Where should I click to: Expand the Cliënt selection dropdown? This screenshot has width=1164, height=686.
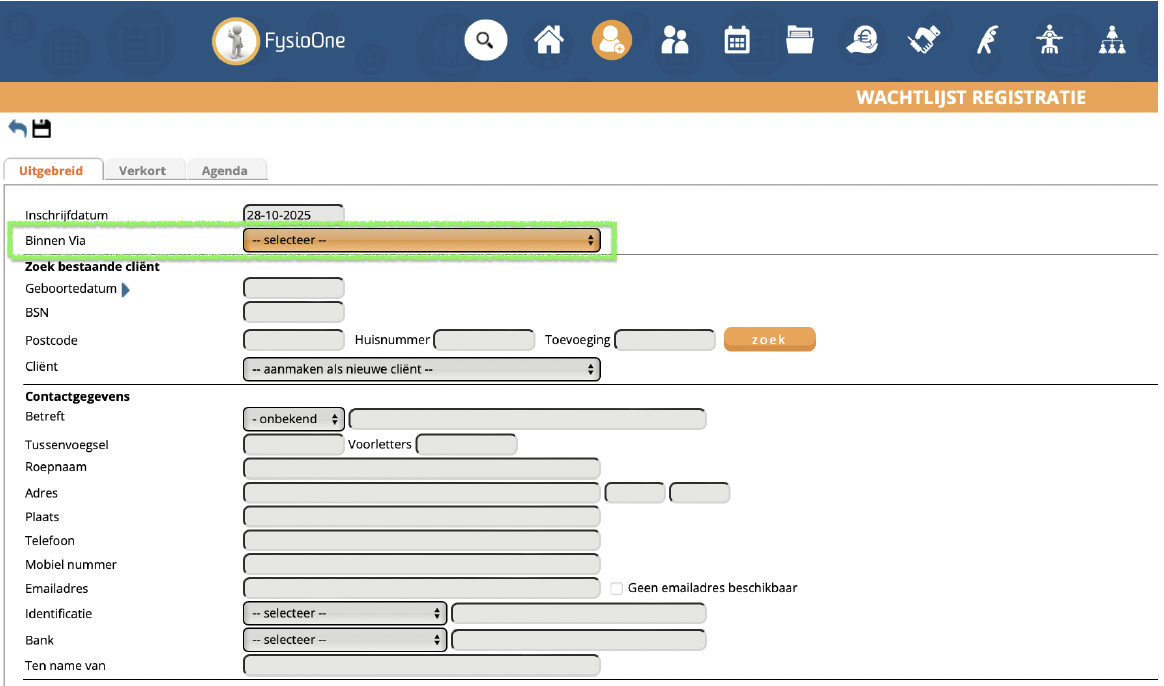421,370
